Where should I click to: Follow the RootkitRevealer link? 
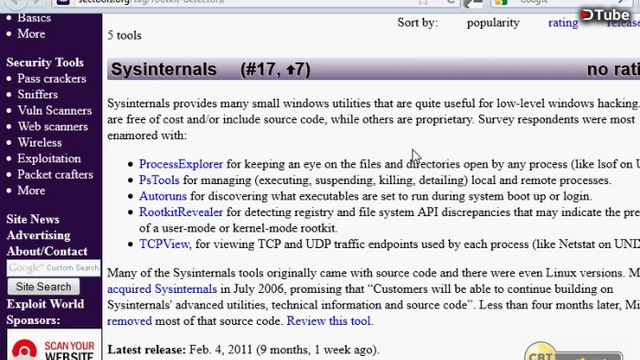point(181,212)
